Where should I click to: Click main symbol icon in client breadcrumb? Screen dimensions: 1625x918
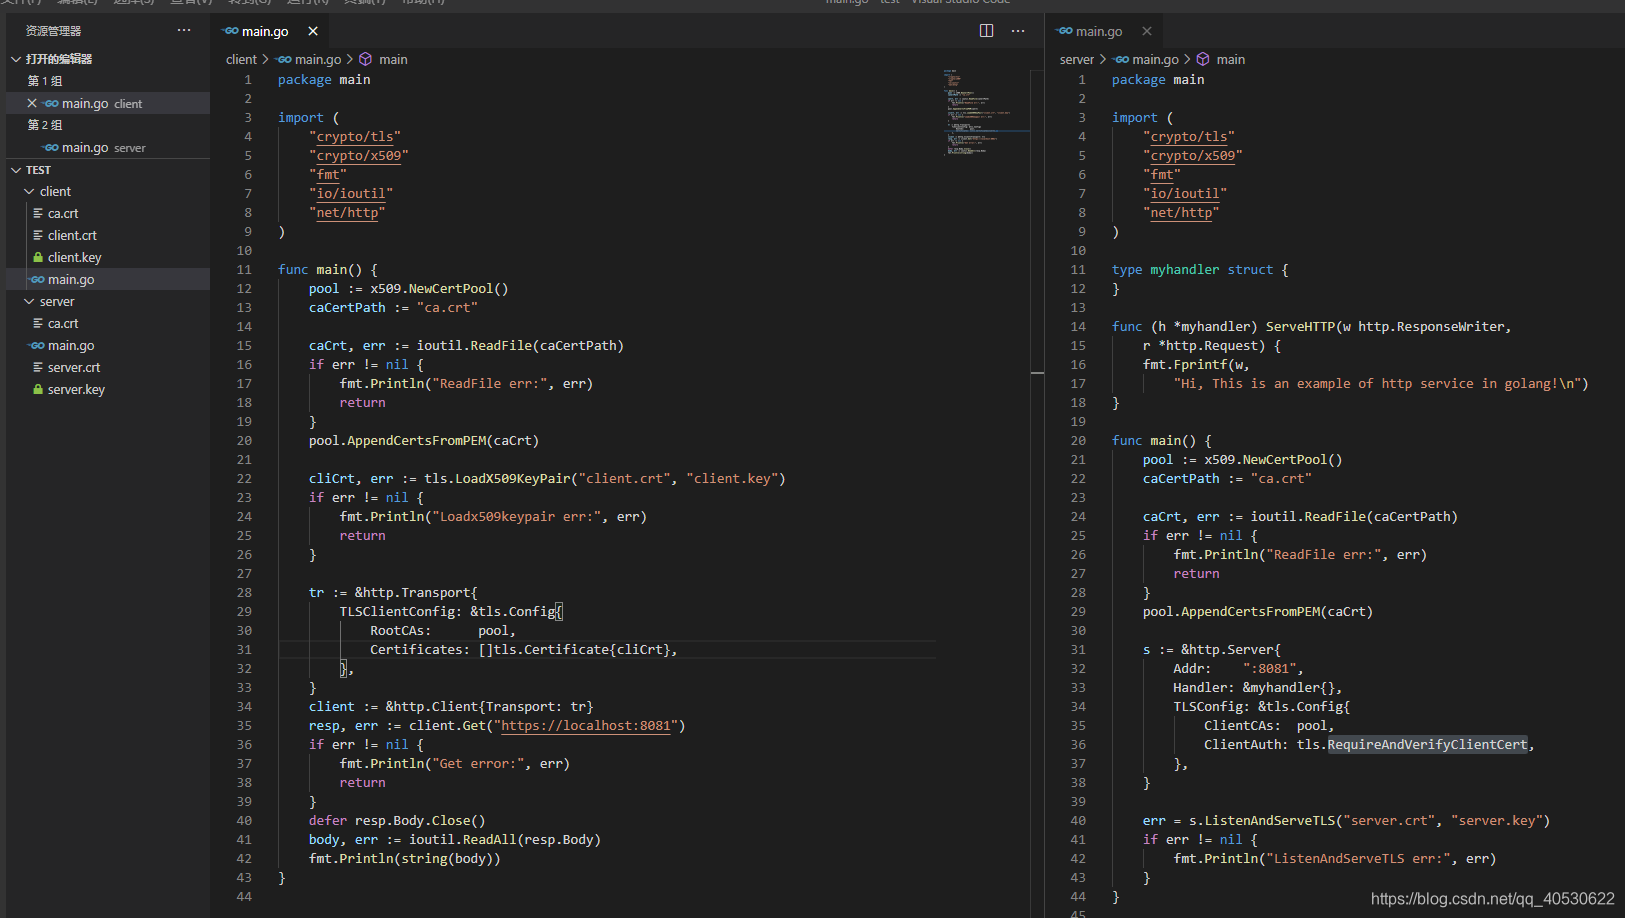(366, 59)
